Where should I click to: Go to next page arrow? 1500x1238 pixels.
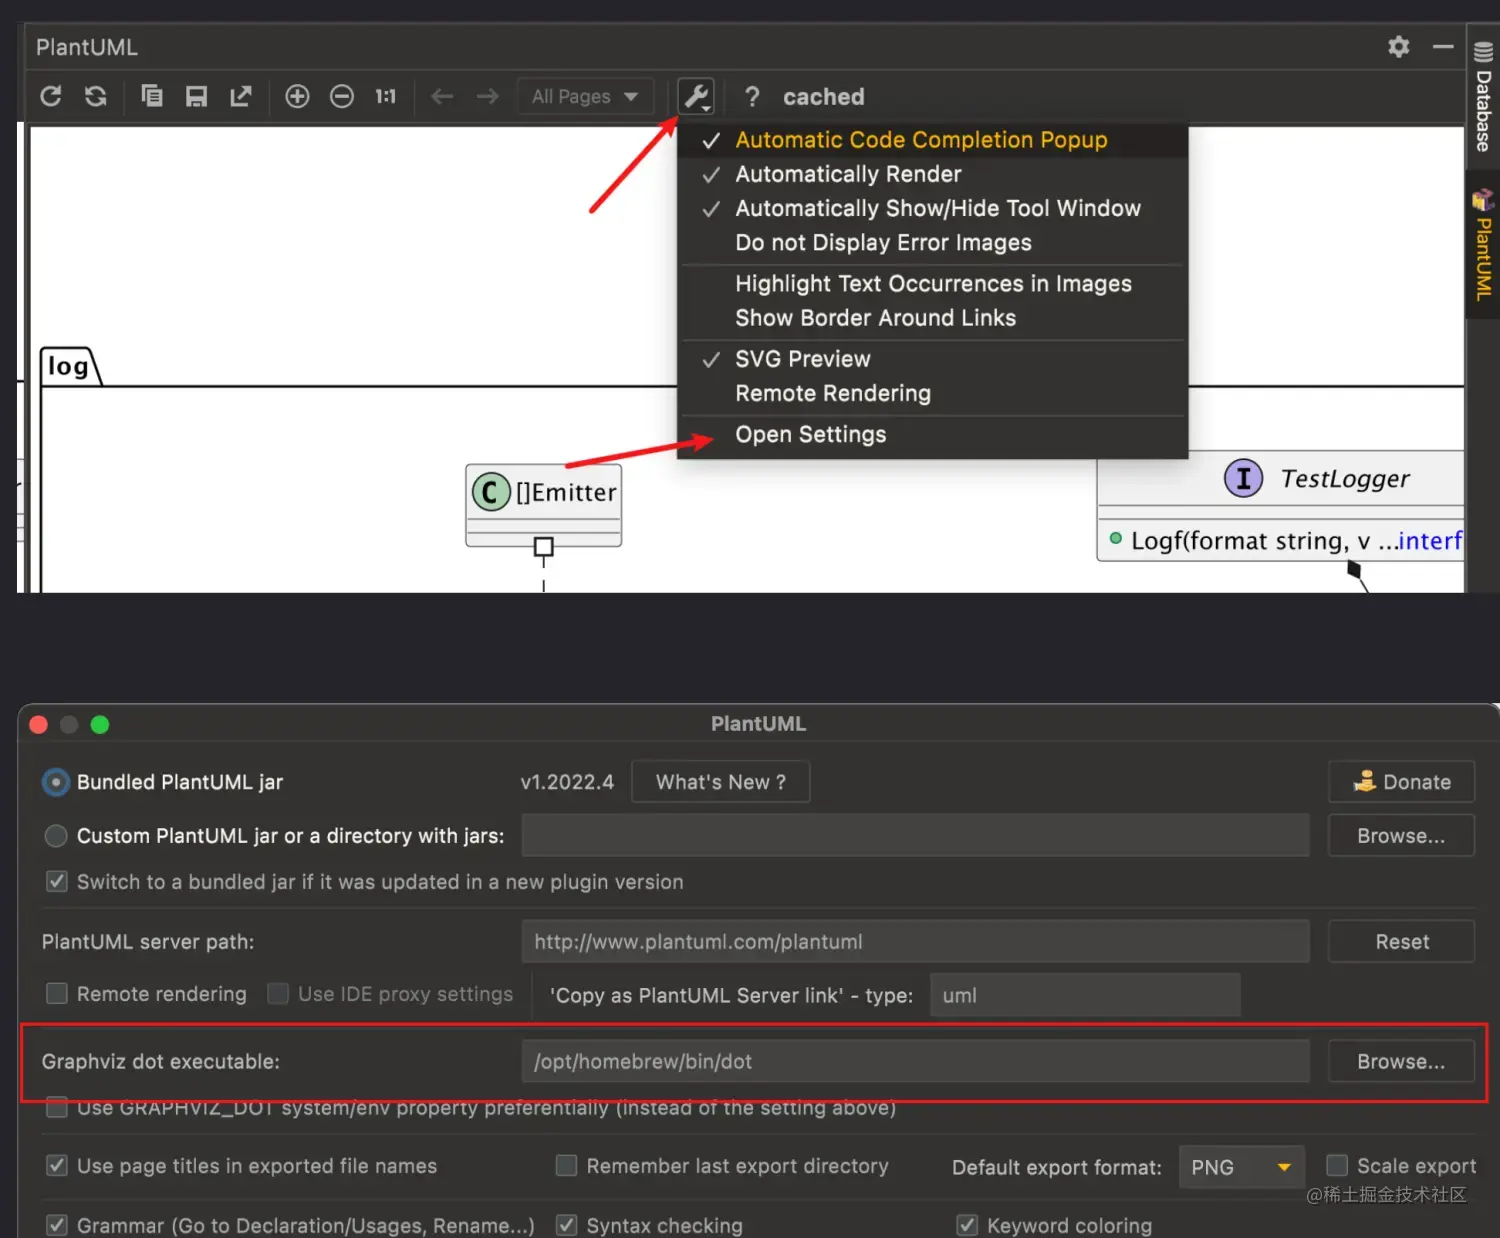(x=487, y=96)
